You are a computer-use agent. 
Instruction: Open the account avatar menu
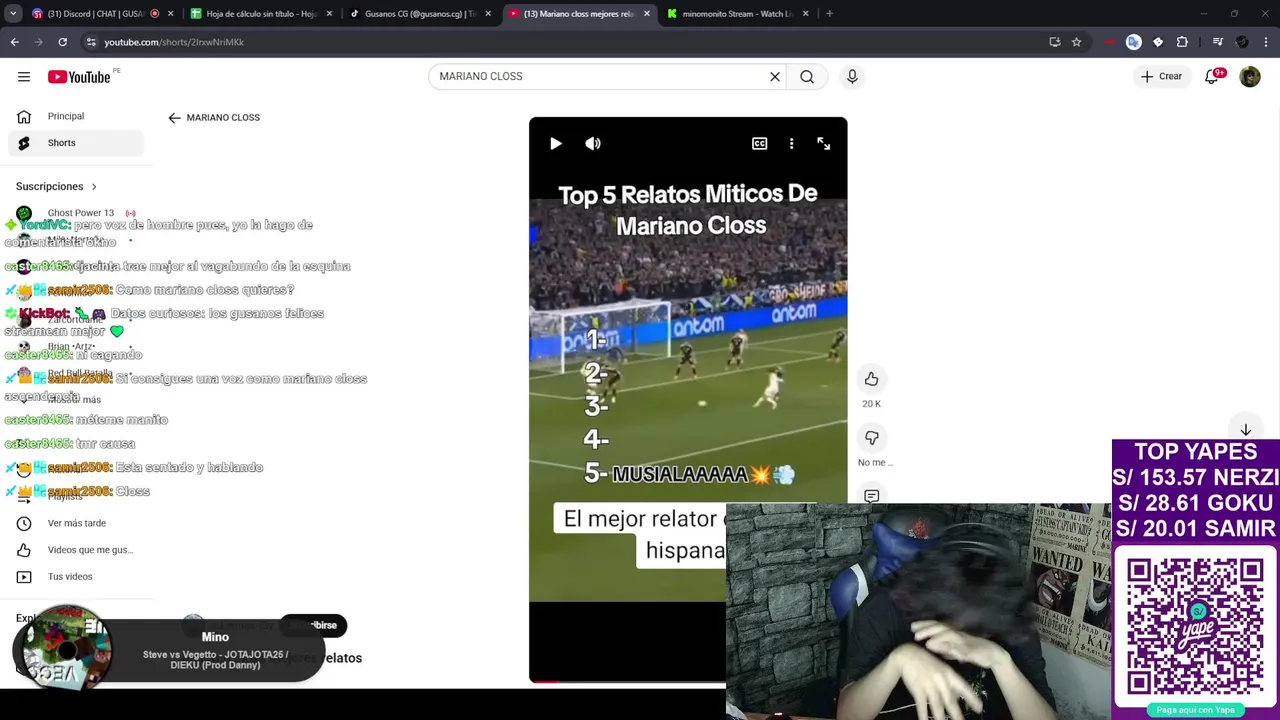[x=1250, y=77]
